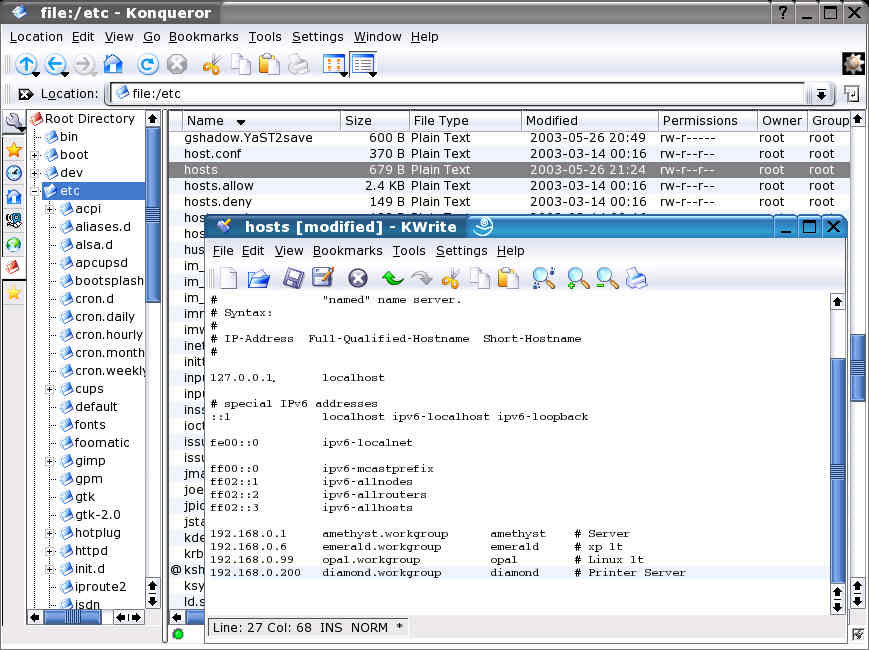Viewport: 869px width, 650px height.
Task: Click the Cut scissors in Konqueror toolbar
Action: pos(212,65)
